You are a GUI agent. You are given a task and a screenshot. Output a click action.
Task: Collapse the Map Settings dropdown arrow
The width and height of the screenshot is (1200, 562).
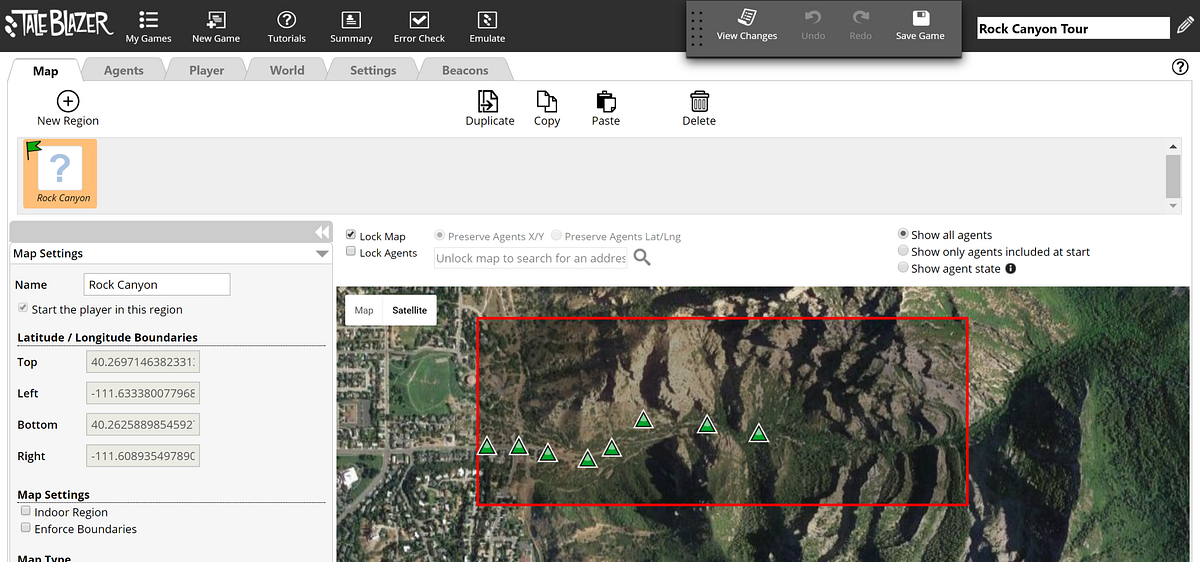pos(322,254)
